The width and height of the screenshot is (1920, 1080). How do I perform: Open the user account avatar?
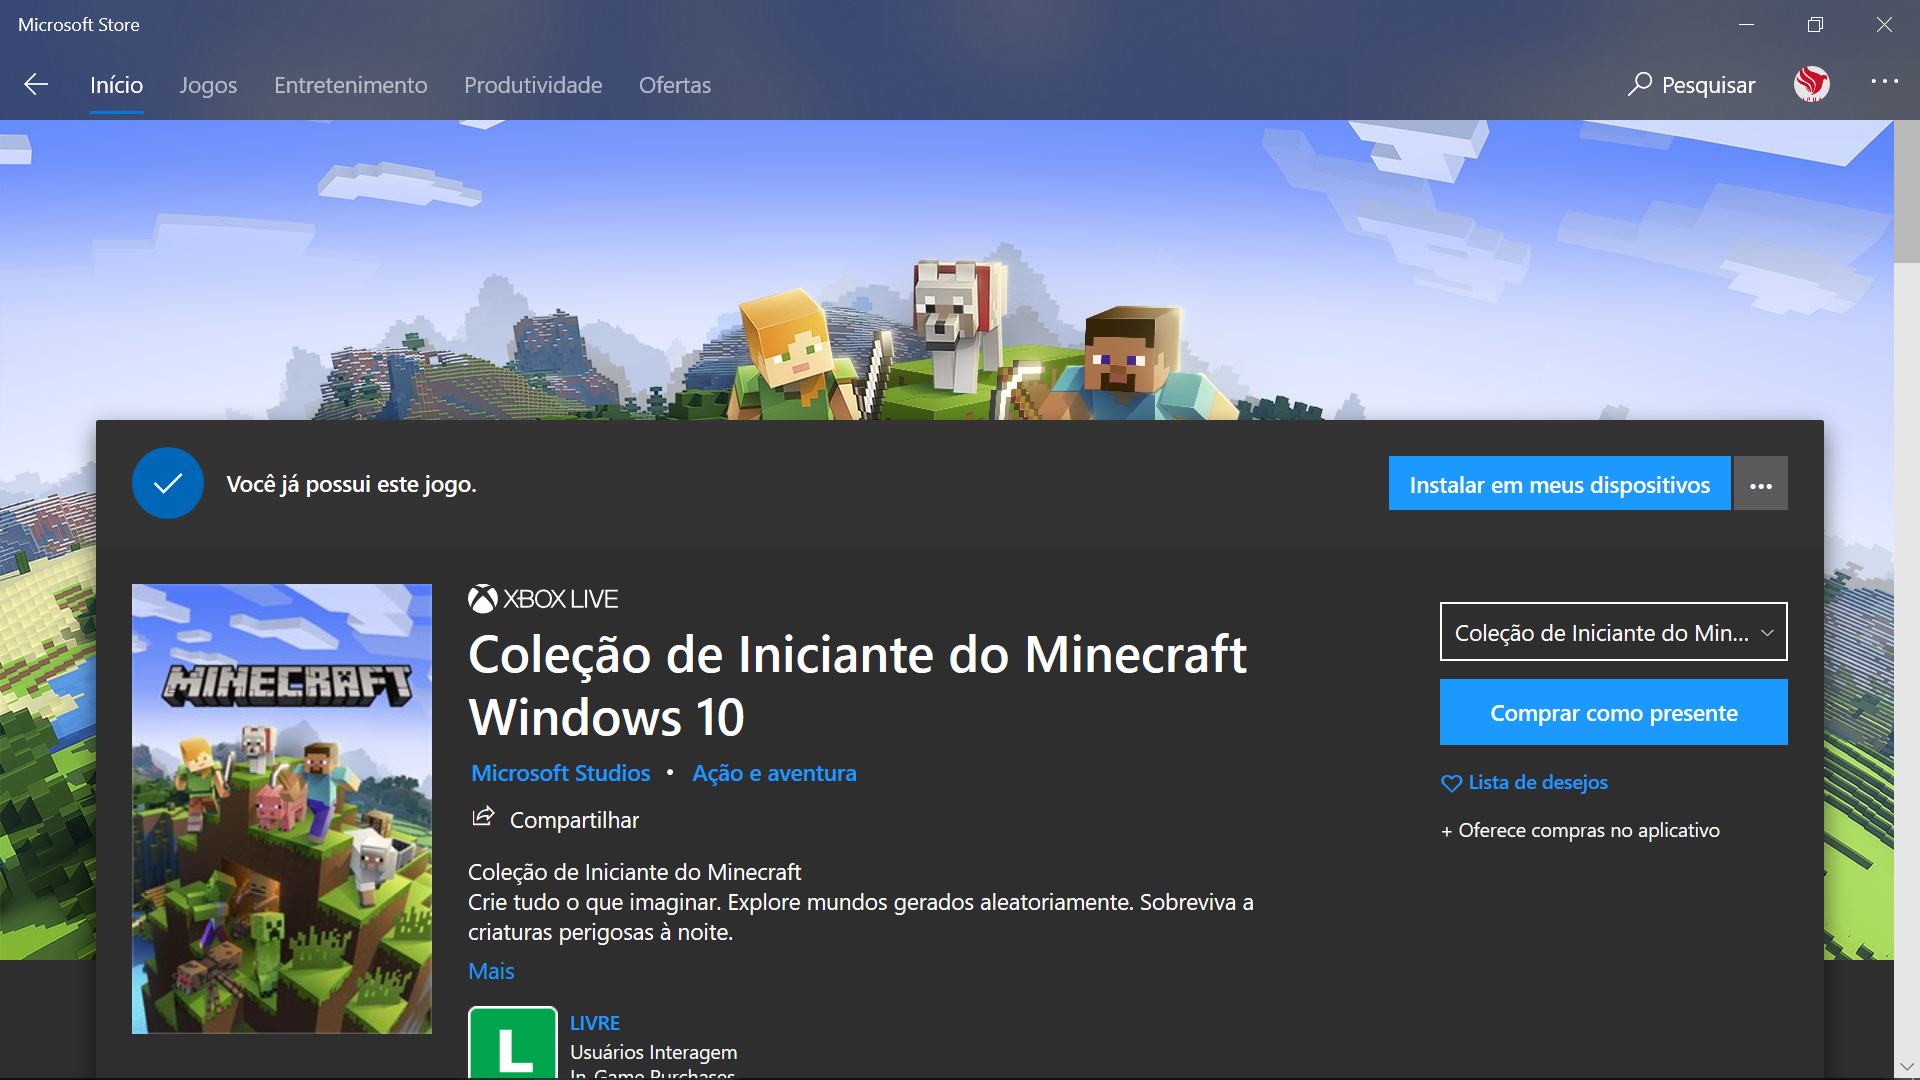click(x=1812, y=85)
